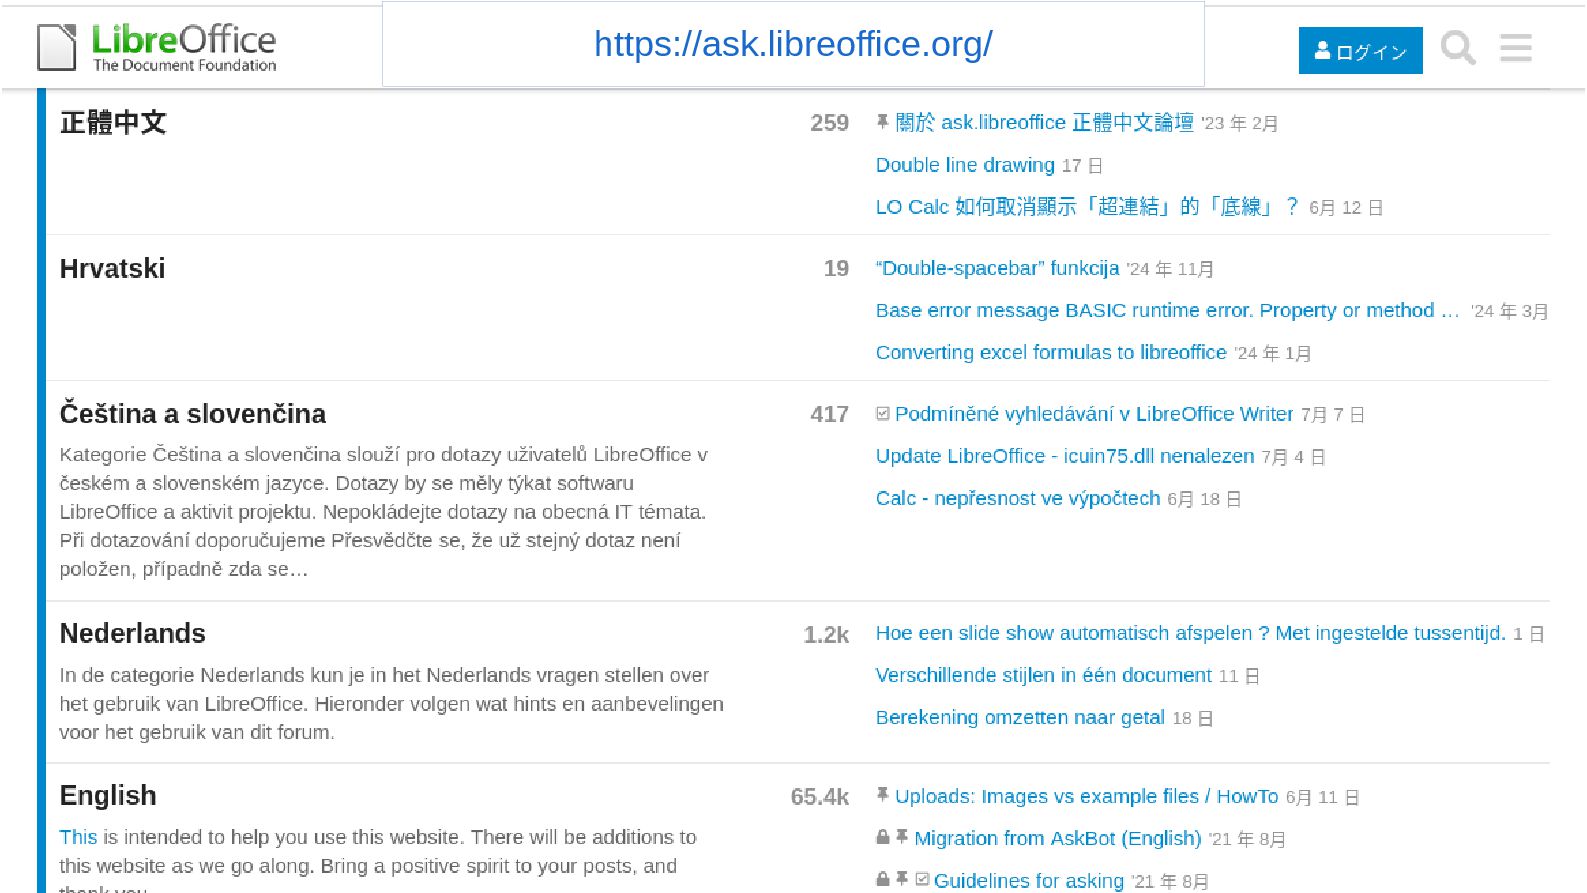The height and width of the screenshot is (893, 1587).
Task: Click the '23 年 2月 date on 關於 topic
Action: 1240,124
